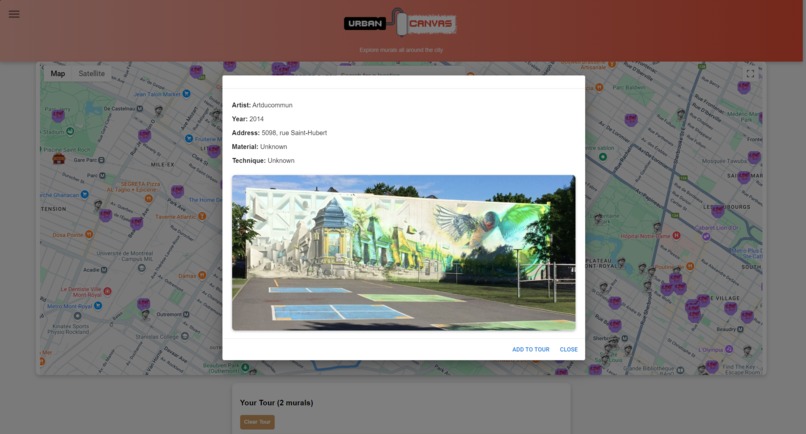Click the artist name Artducommun
This screenshot has width=806, height=434.
coord(272,105)
